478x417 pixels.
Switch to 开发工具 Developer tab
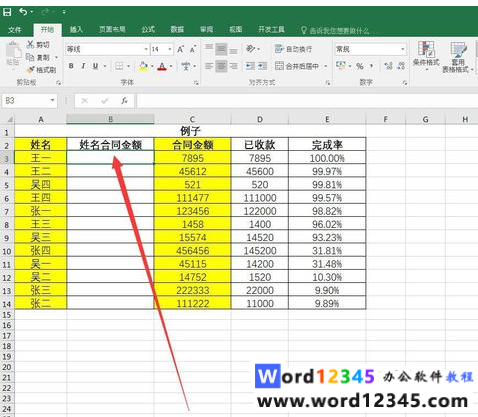[271, 30]
